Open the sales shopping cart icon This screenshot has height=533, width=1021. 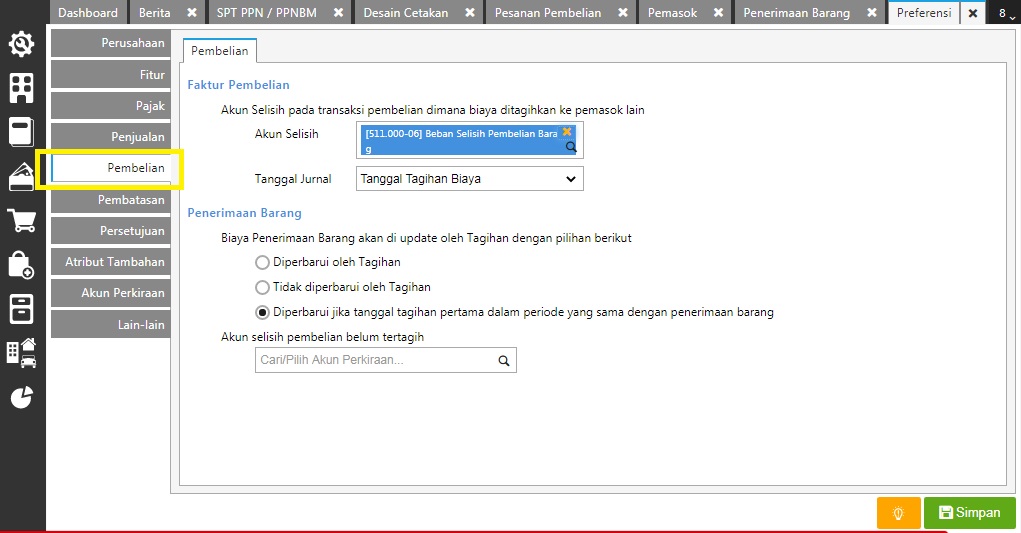pos(21,221)
